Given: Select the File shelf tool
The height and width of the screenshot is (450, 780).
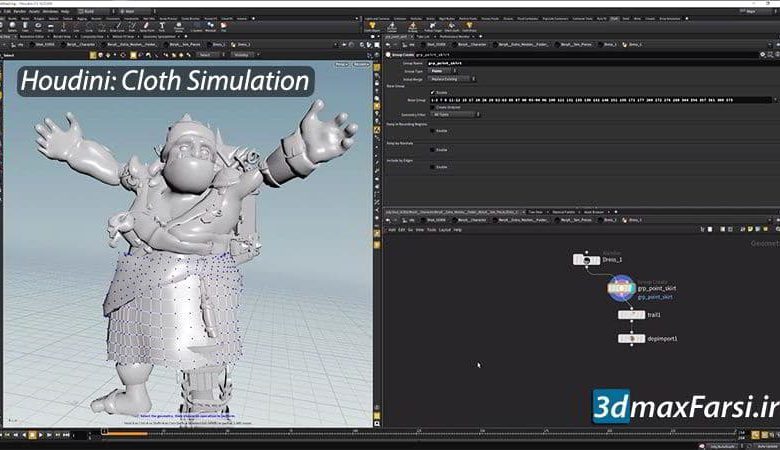Looking at the screenshot, I should pyautogui.click(x=224, y=26).
